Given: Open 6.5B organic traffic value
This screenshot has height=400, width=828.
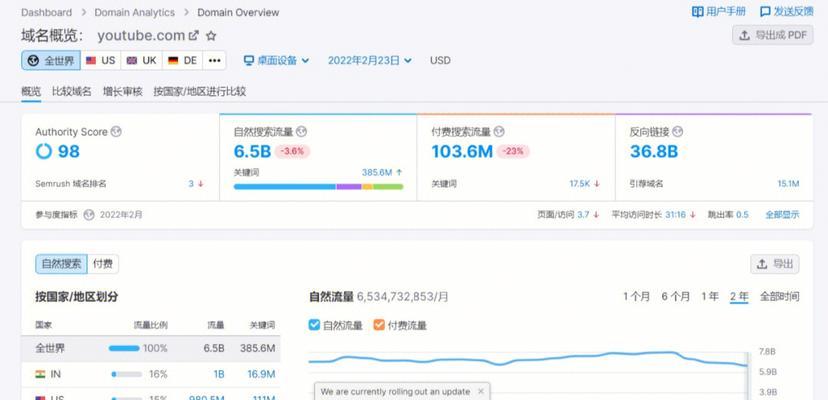Looking at the screenshot, I should (x=252, y=152).
